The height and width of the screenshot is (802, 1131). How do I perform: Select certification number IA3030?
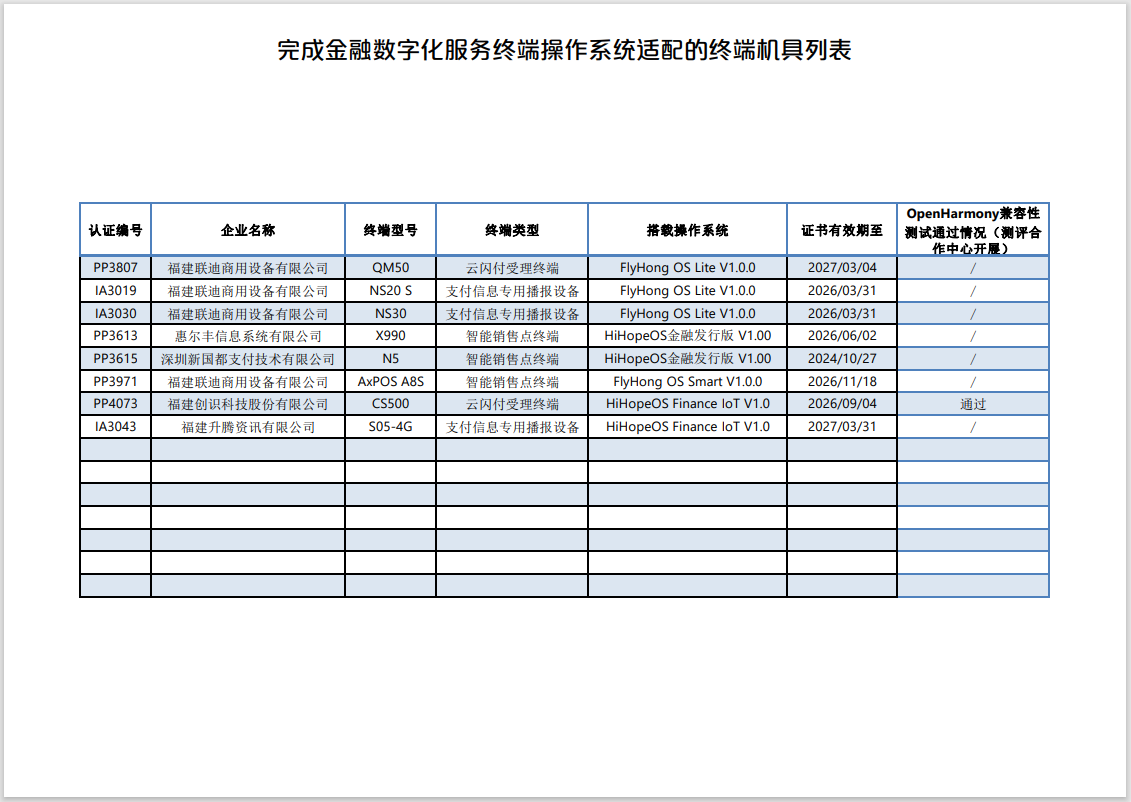click(115, 314)
